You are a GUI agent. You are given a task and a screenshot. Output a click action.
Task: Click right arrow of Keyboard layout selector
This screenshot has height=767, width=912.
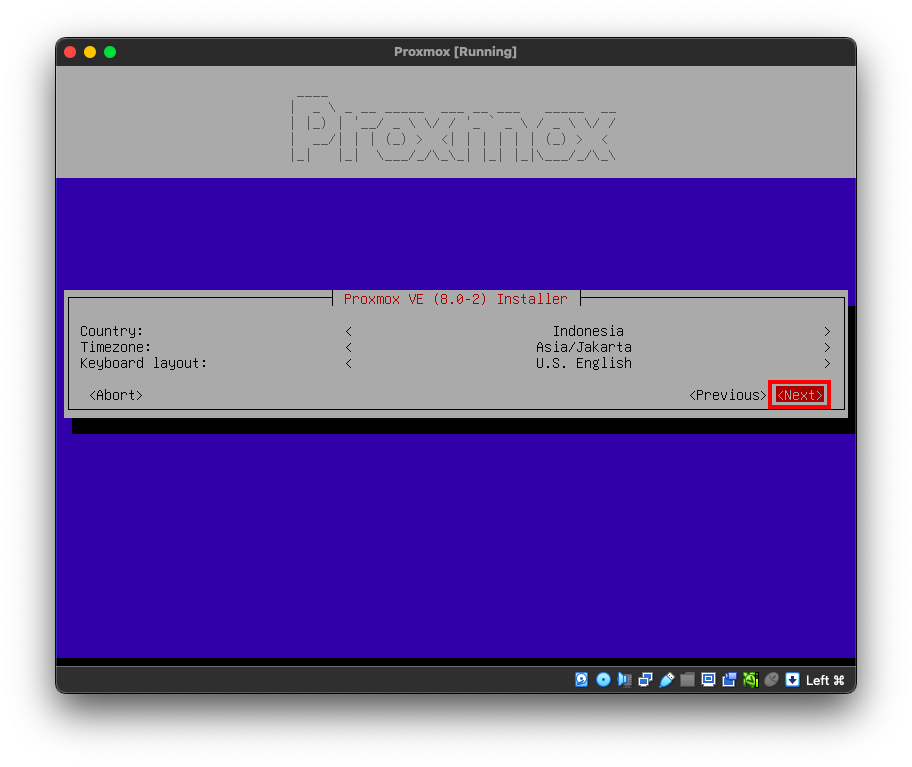[x=827, y=363]
